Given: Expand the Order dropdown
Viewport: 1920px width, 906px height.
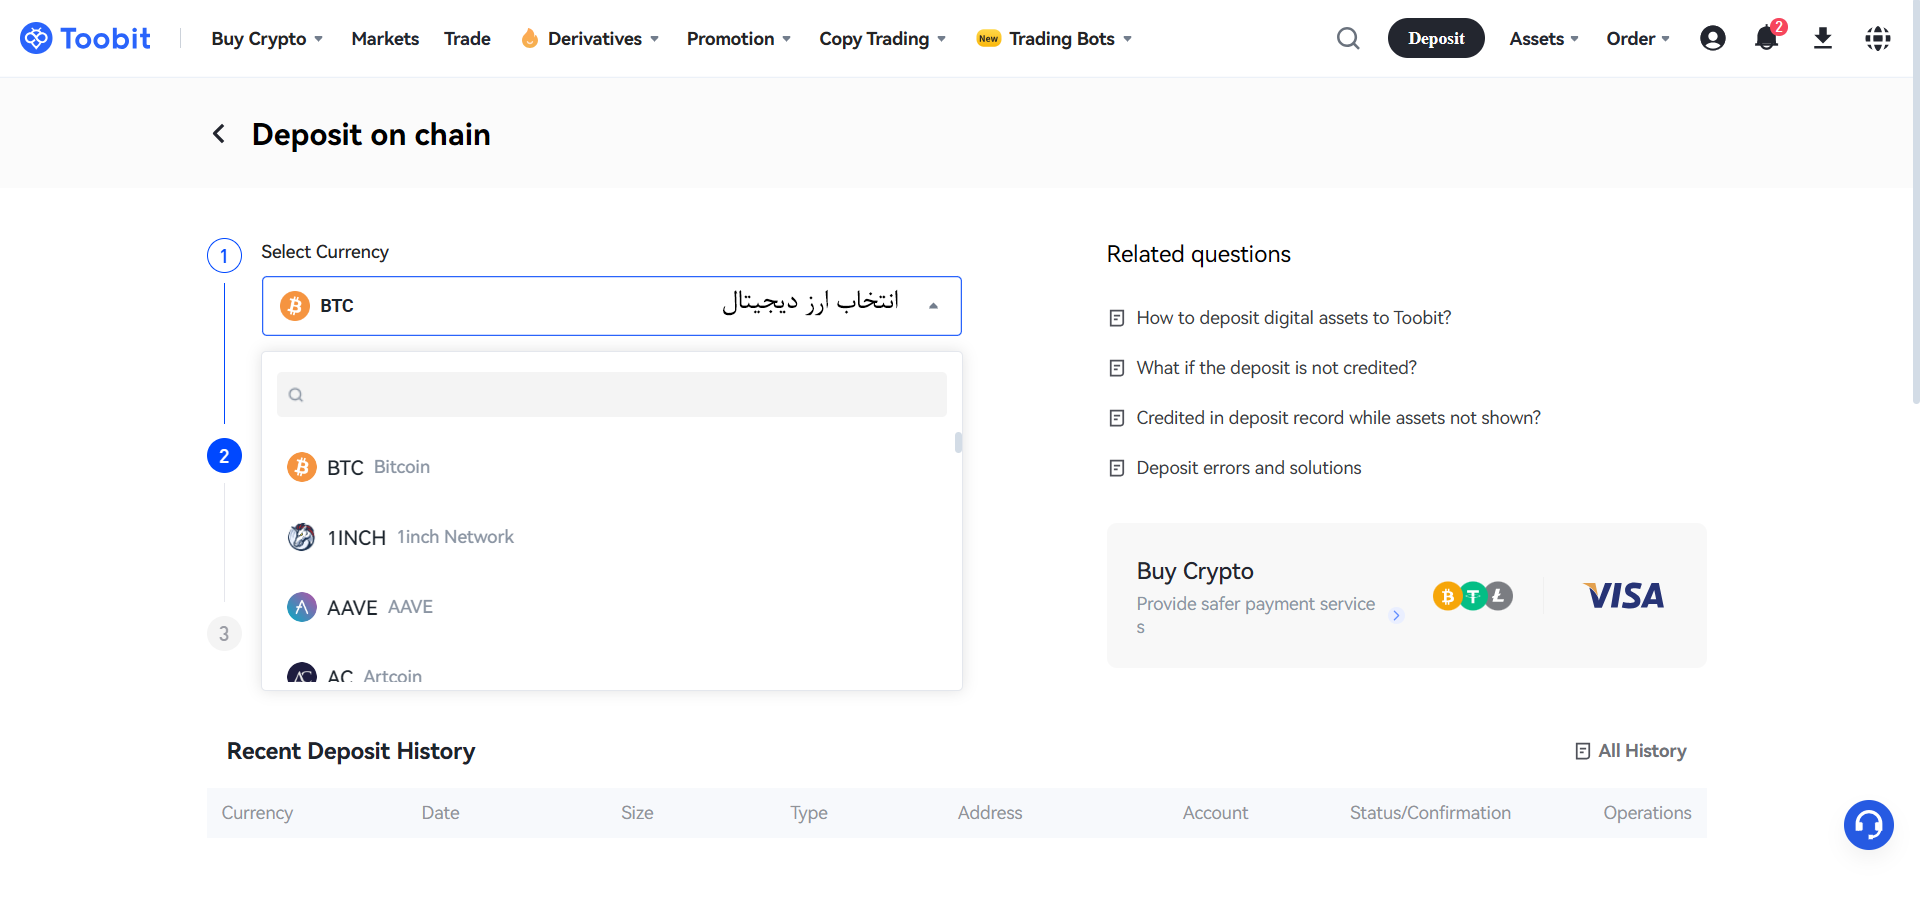Looking at the screenshot, I should (1638, 38).
